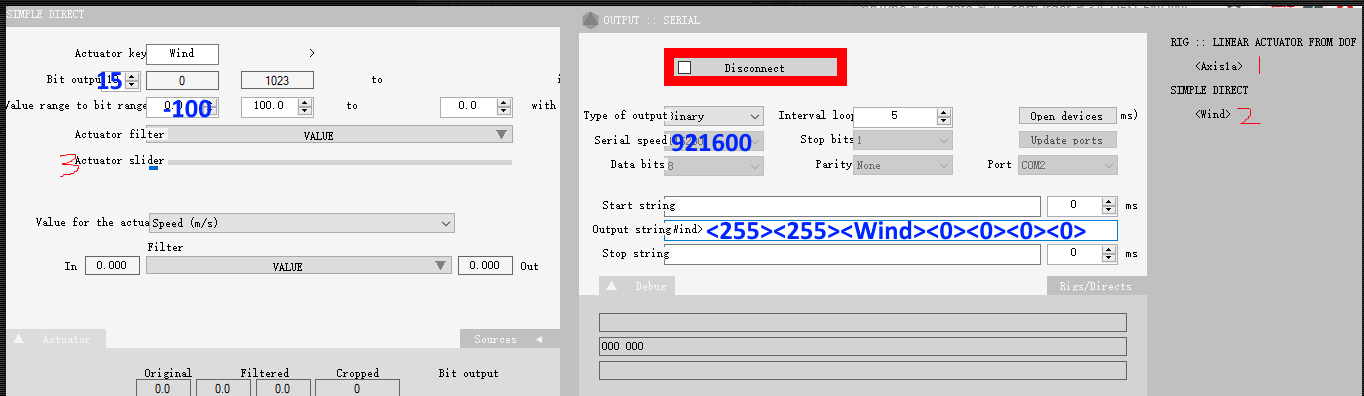Open the Data bits dropdown
The image size is (1364, 396).
(714, 165)
